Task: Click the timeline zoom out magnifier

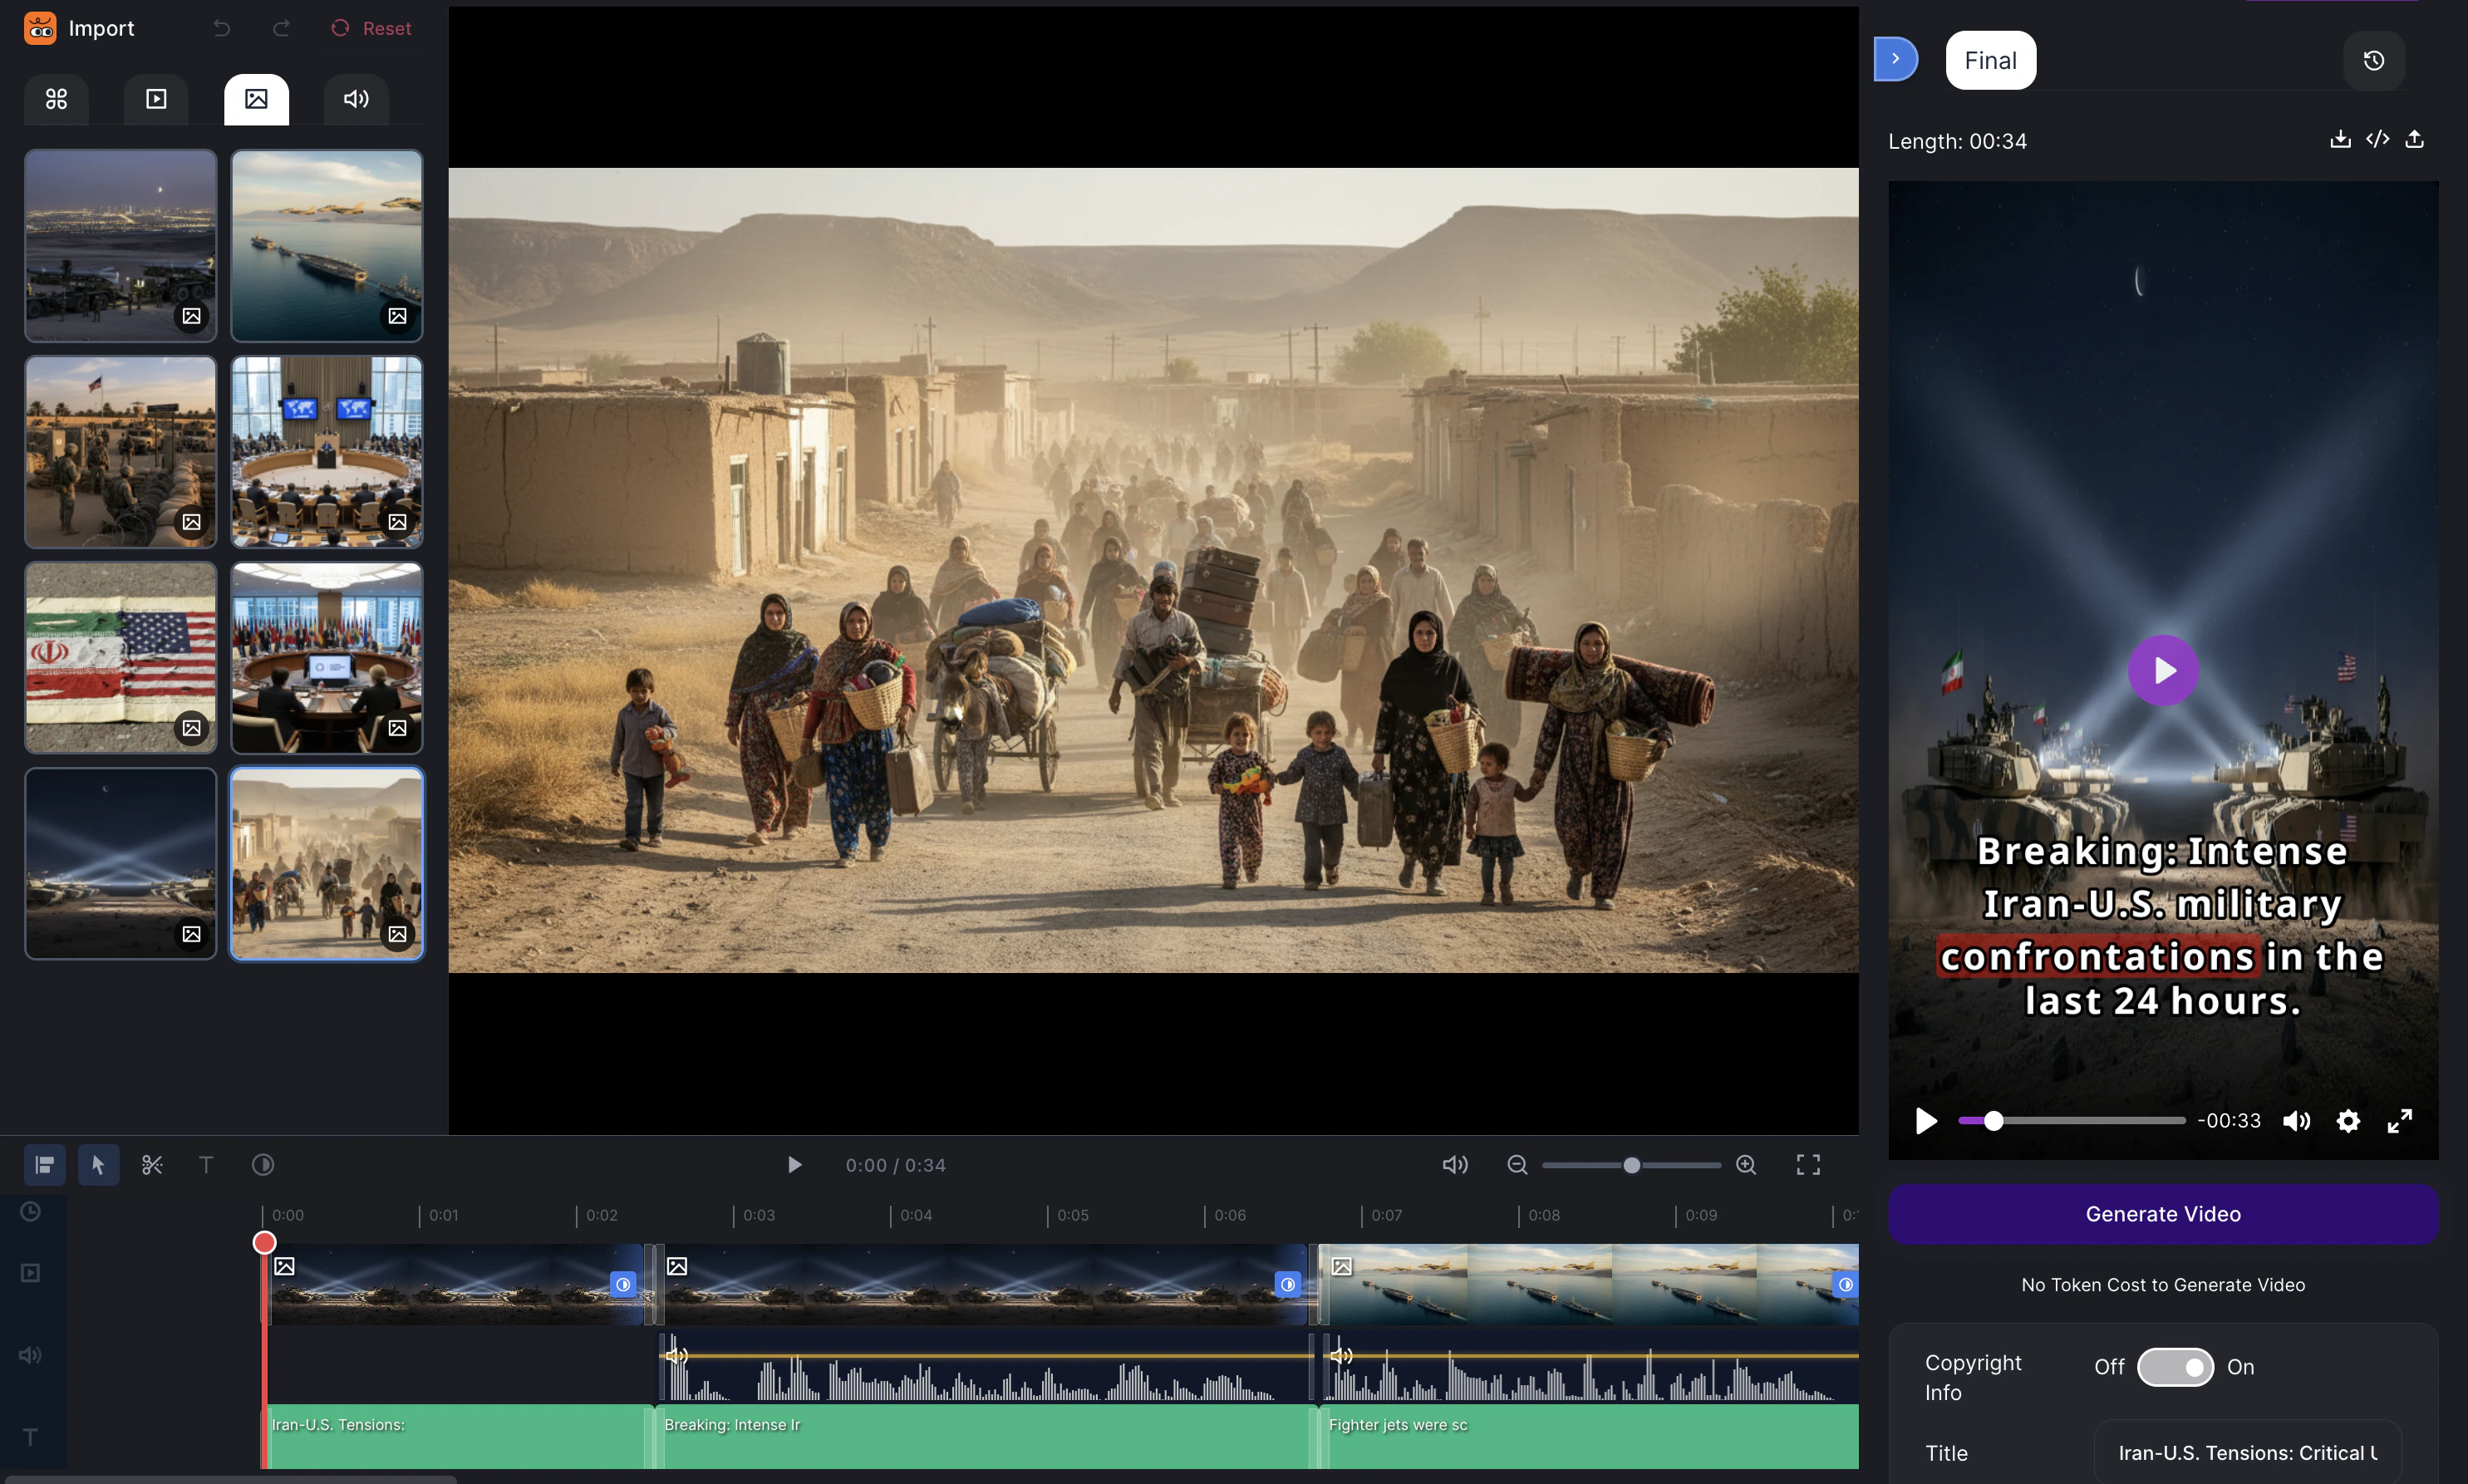Action: point(1517,1165)
